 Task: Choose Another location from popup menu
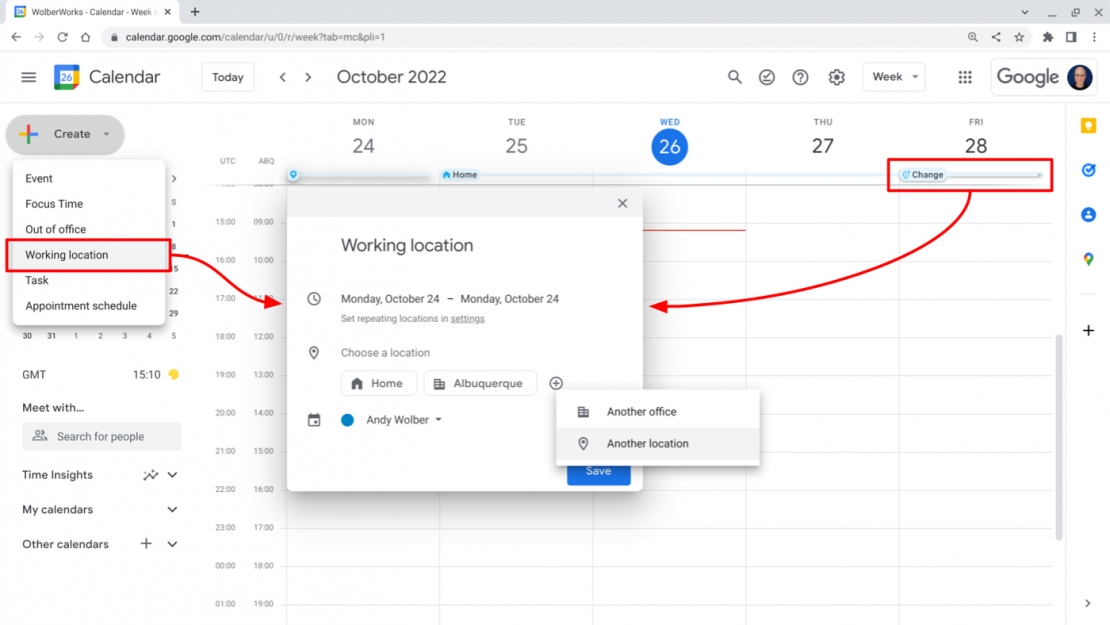(x=647, y=444)
